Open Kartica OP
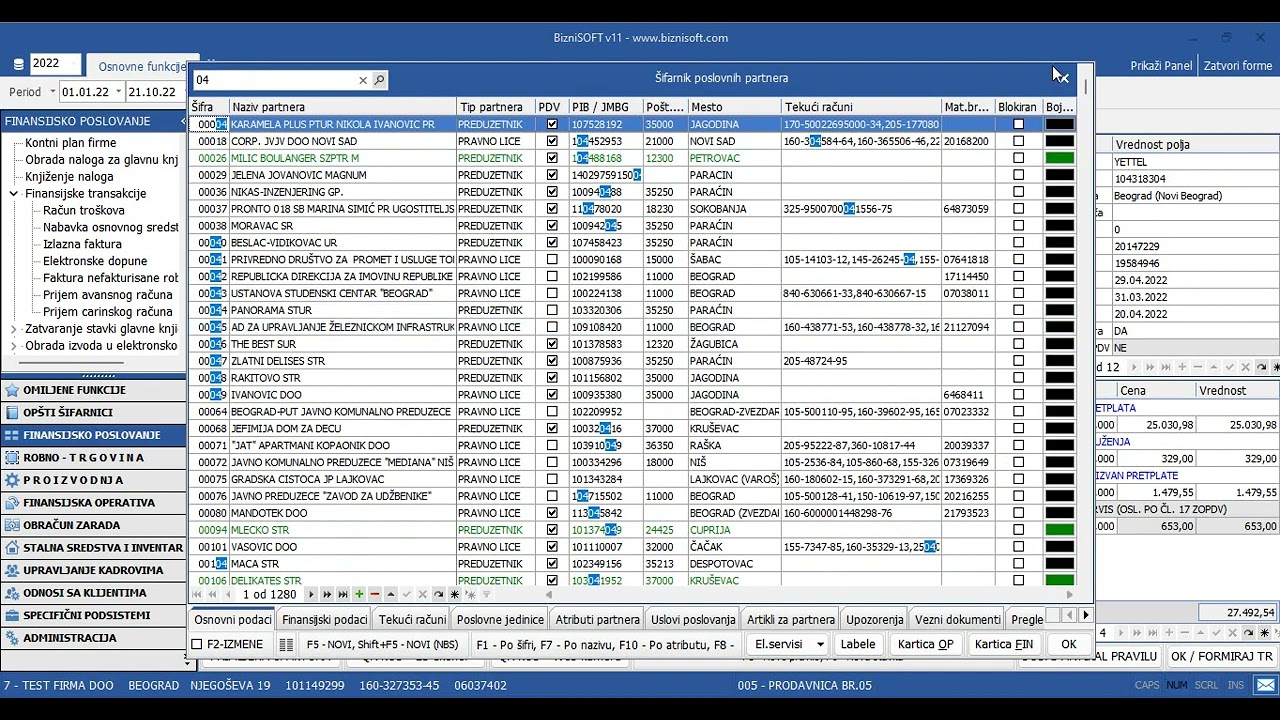The width and height of the screenshot is (1280, 720). click(x=925, y=645)
